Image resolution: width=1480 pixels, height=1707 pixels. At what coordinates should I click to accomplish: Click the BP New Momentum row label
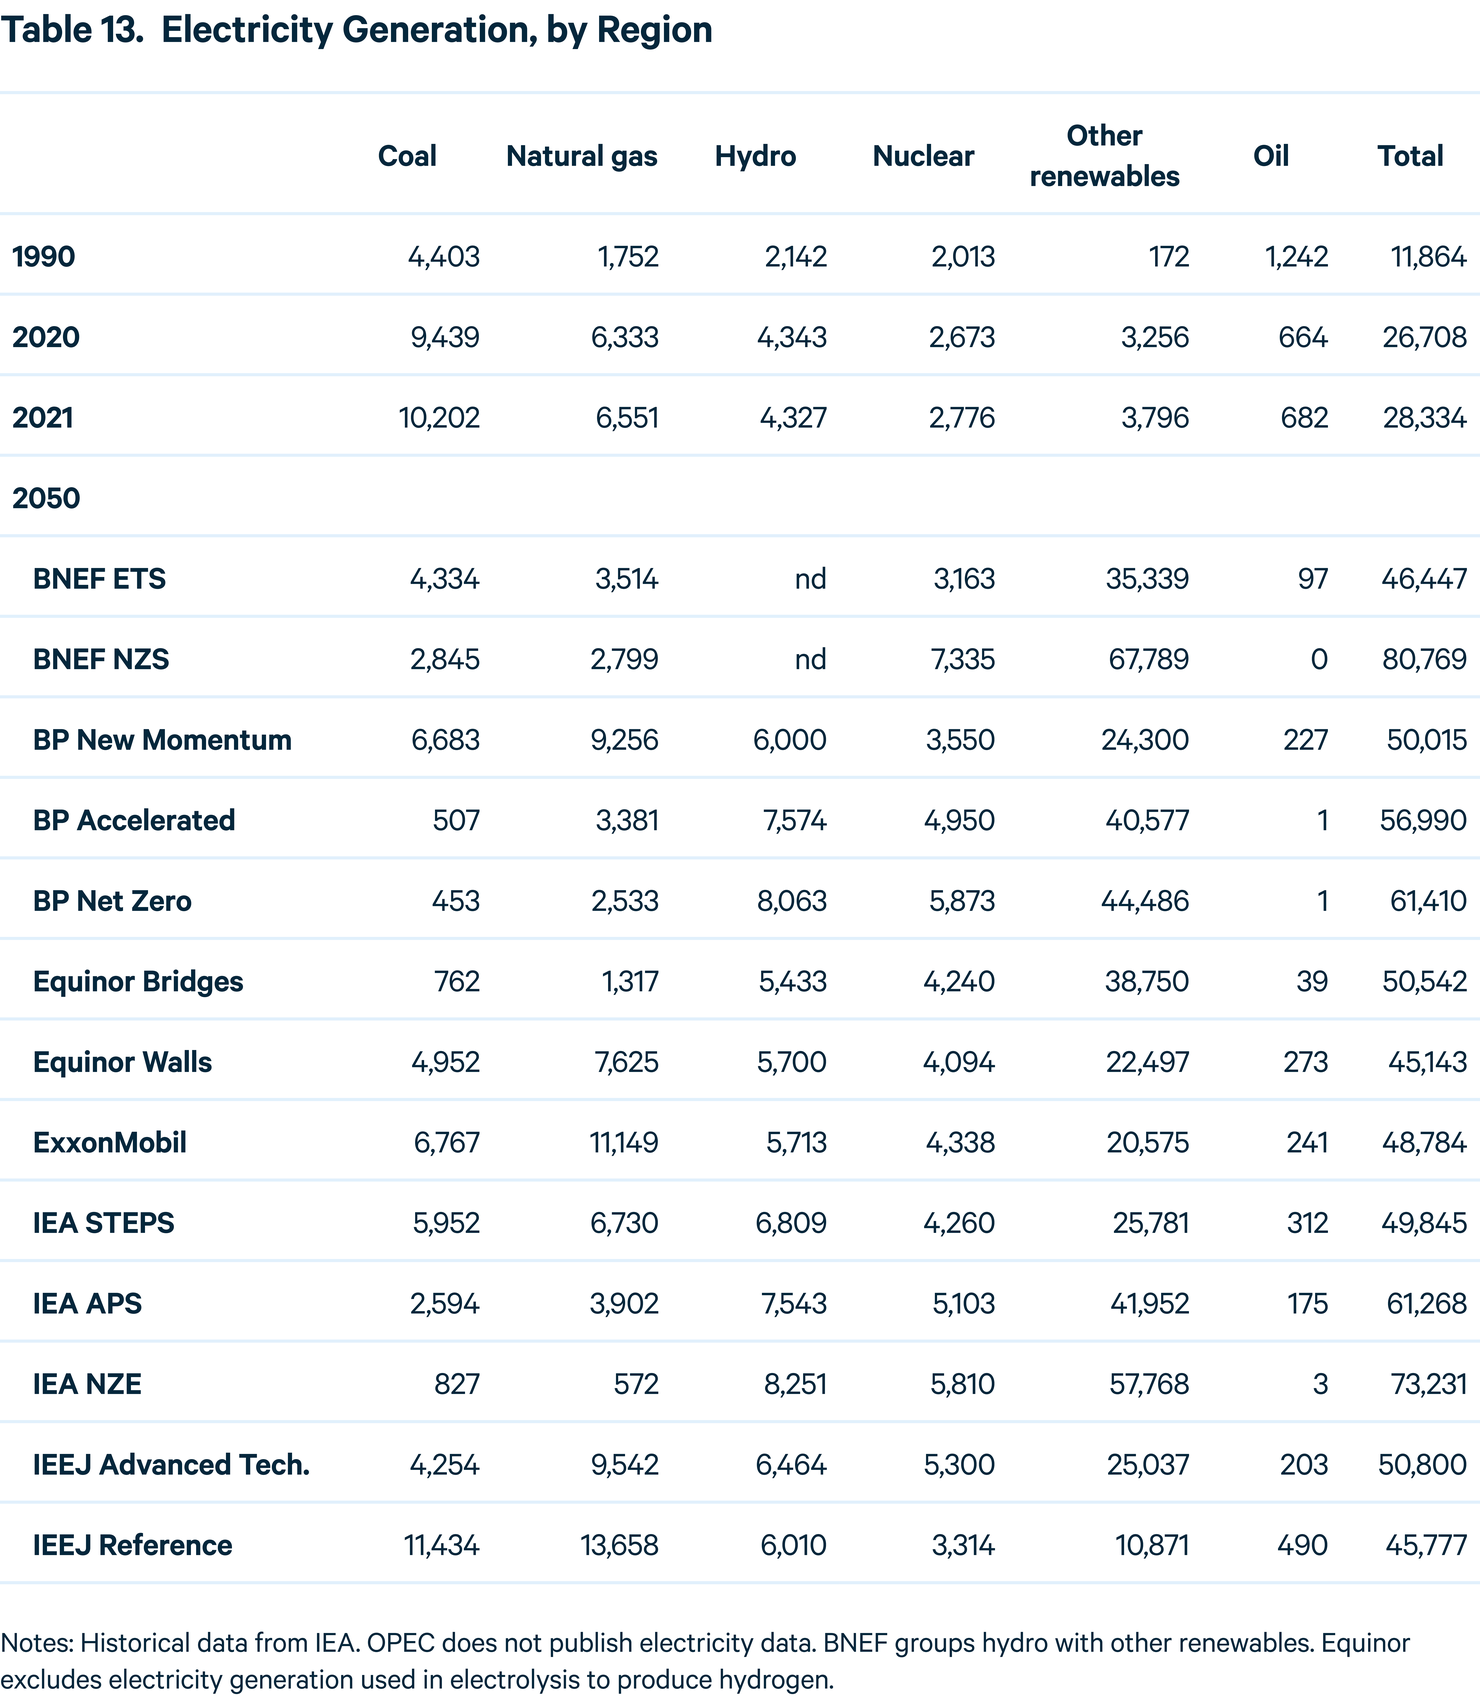[162, 740]
